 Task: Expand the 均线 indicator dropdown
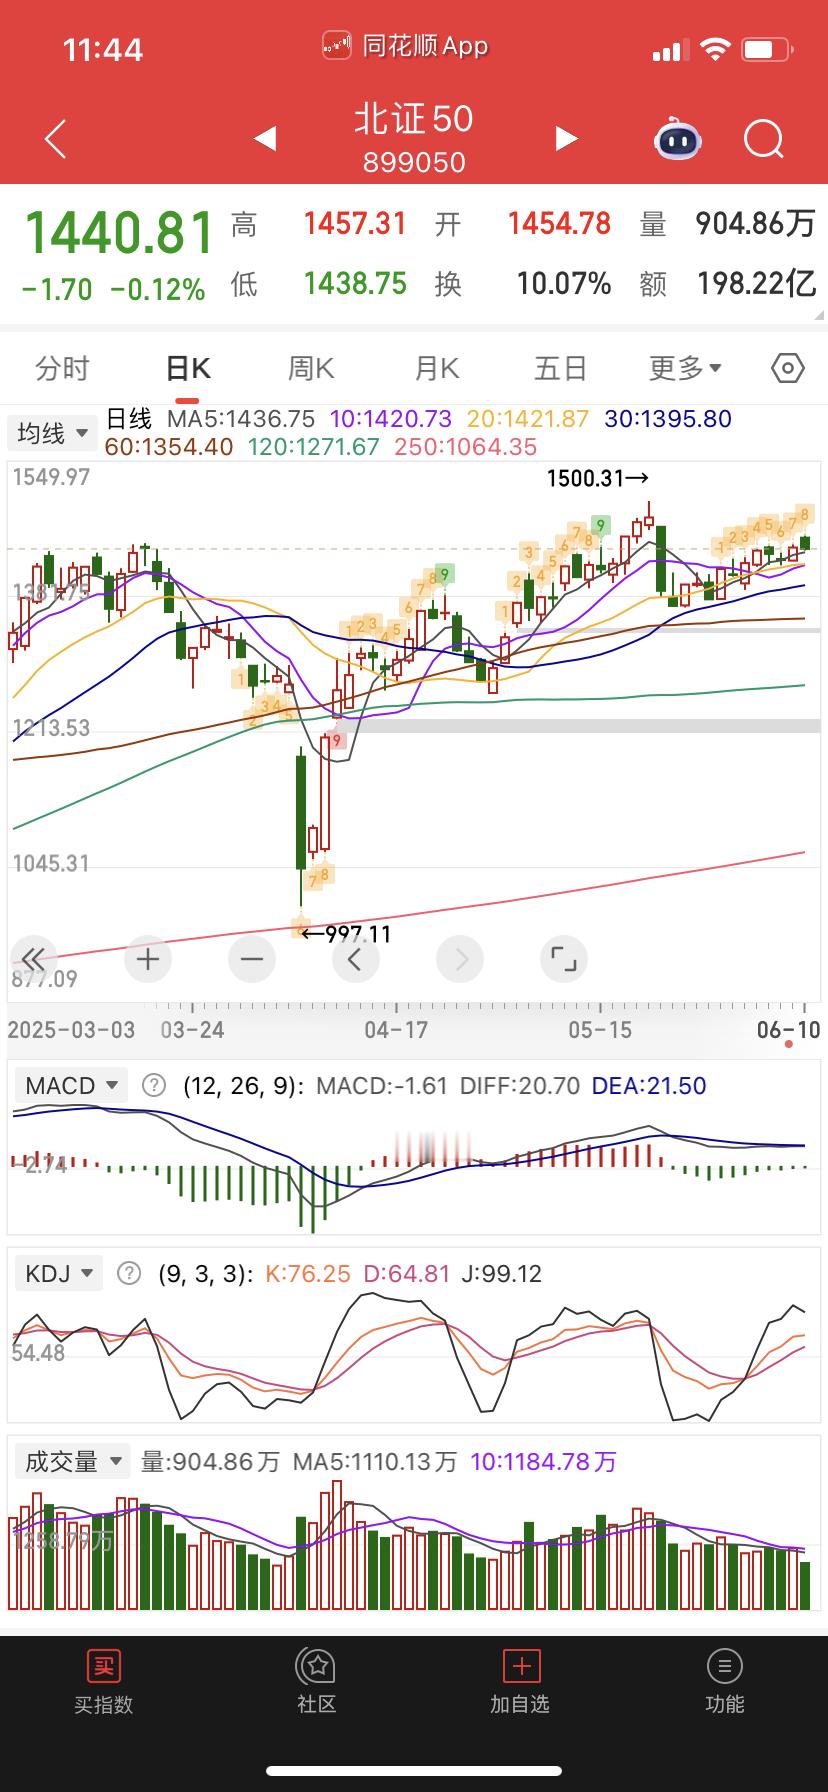(x=53, y=433)
